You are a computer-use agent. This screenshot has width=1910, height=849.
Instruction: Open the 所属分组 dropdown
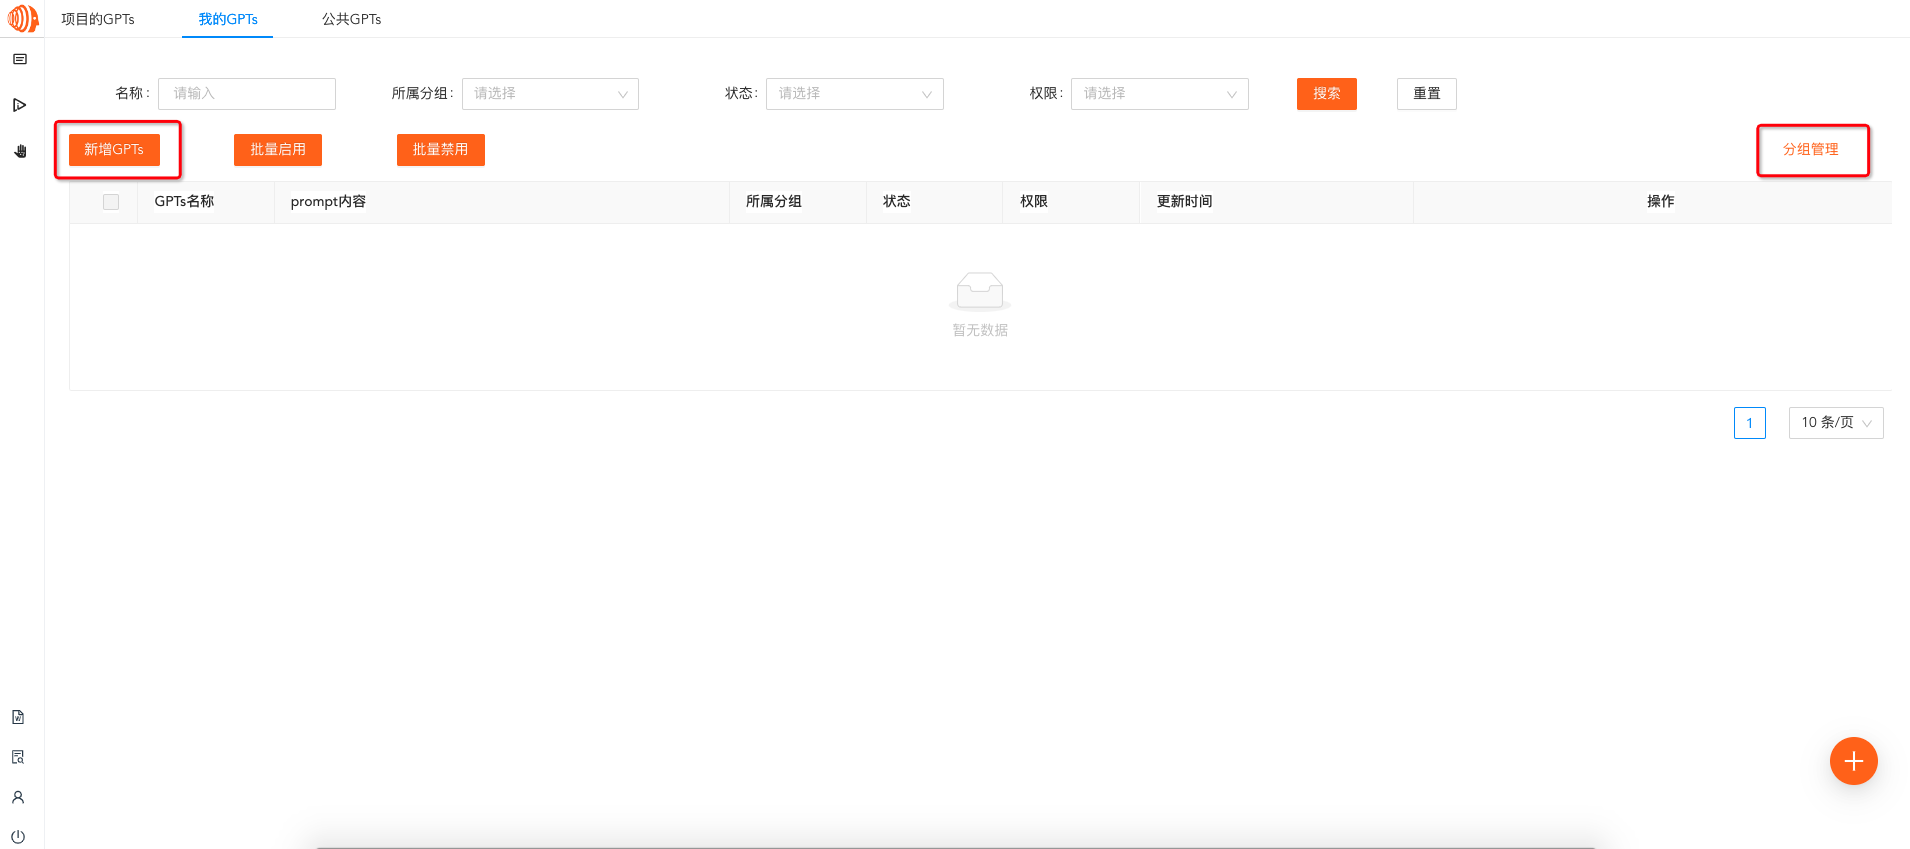tap(550, 94)
